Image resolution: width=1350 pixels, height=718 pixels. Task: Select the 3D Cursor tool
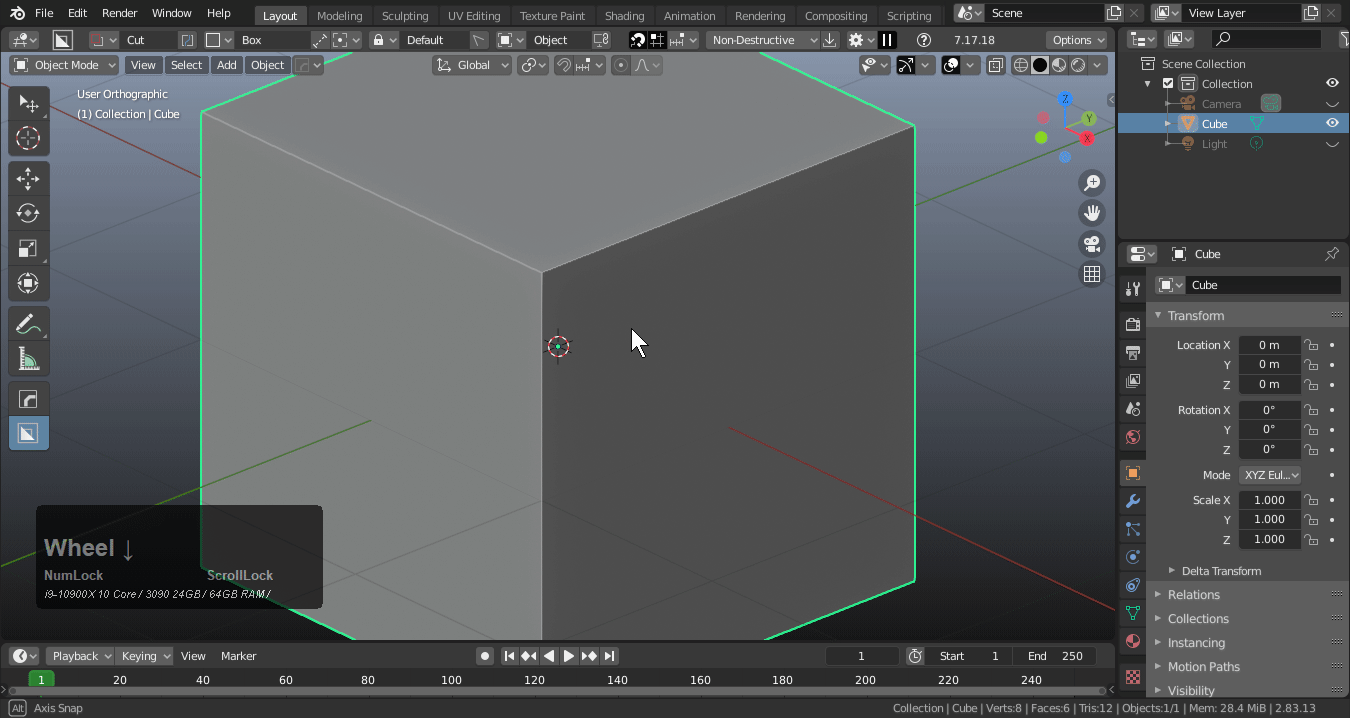point(28,138)
